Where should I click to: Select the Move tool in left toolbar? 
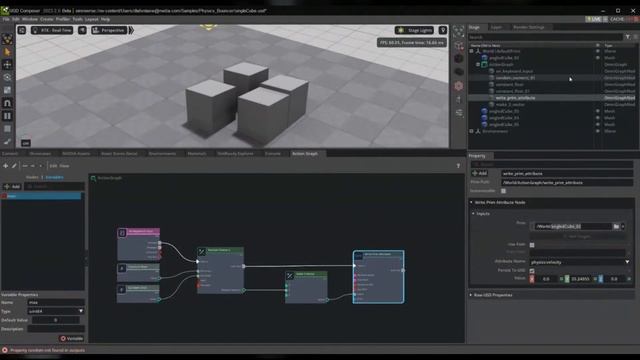[7, 64]
